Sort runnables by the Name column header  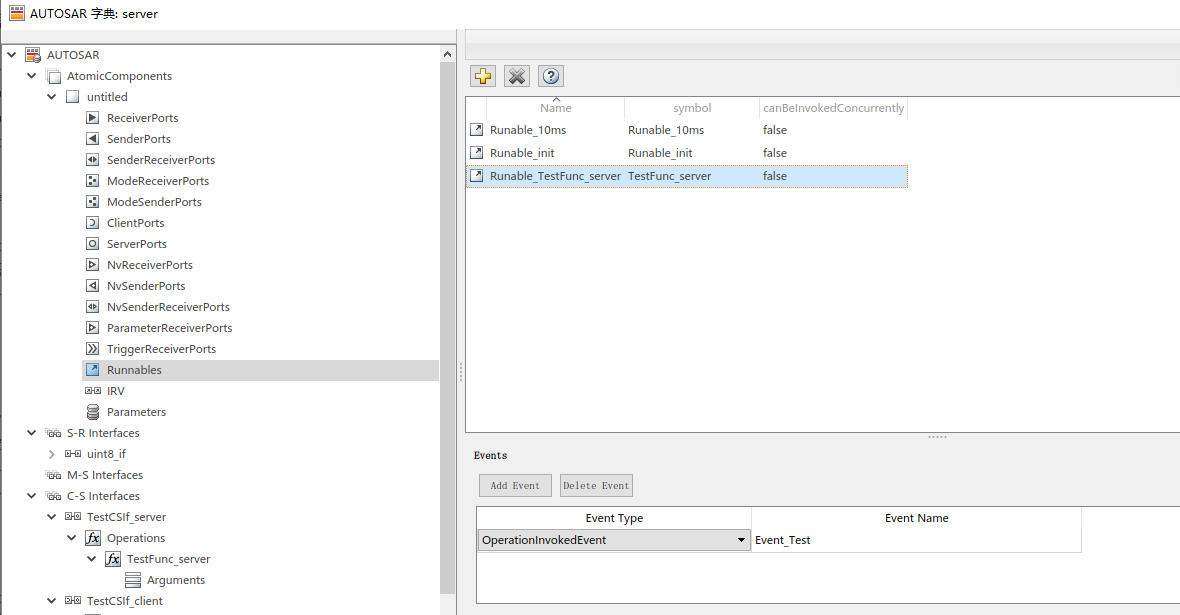tap(556, 107)
